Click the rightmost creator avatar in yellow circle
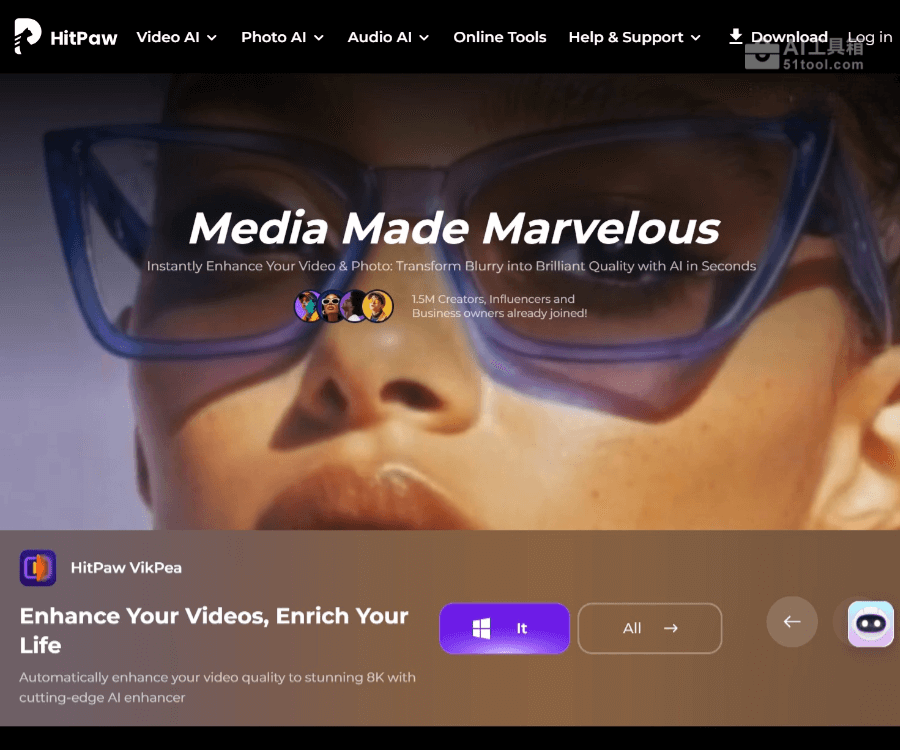 (378, 306)
